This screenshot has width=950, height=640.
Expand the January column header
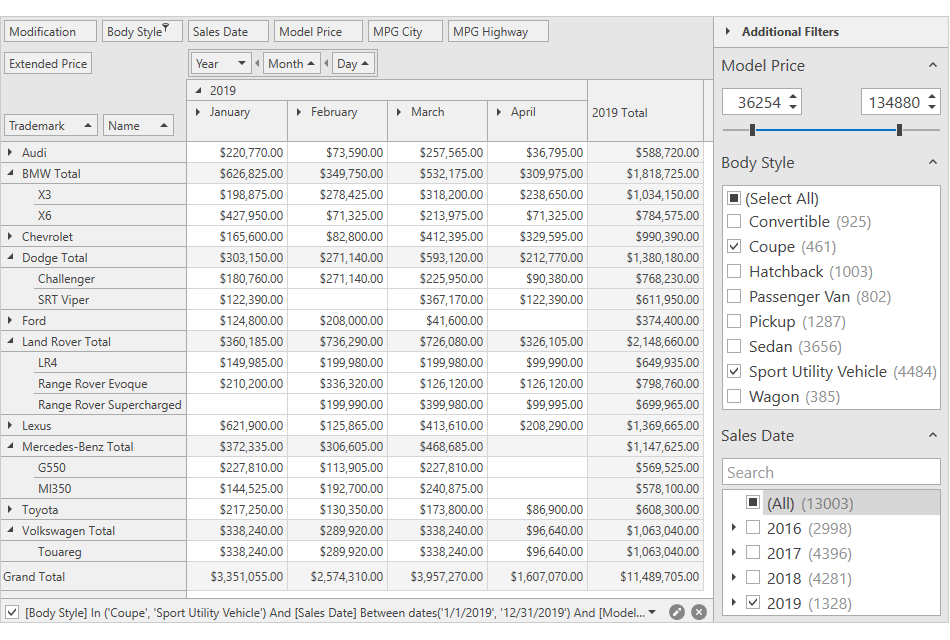coord(198,112)
